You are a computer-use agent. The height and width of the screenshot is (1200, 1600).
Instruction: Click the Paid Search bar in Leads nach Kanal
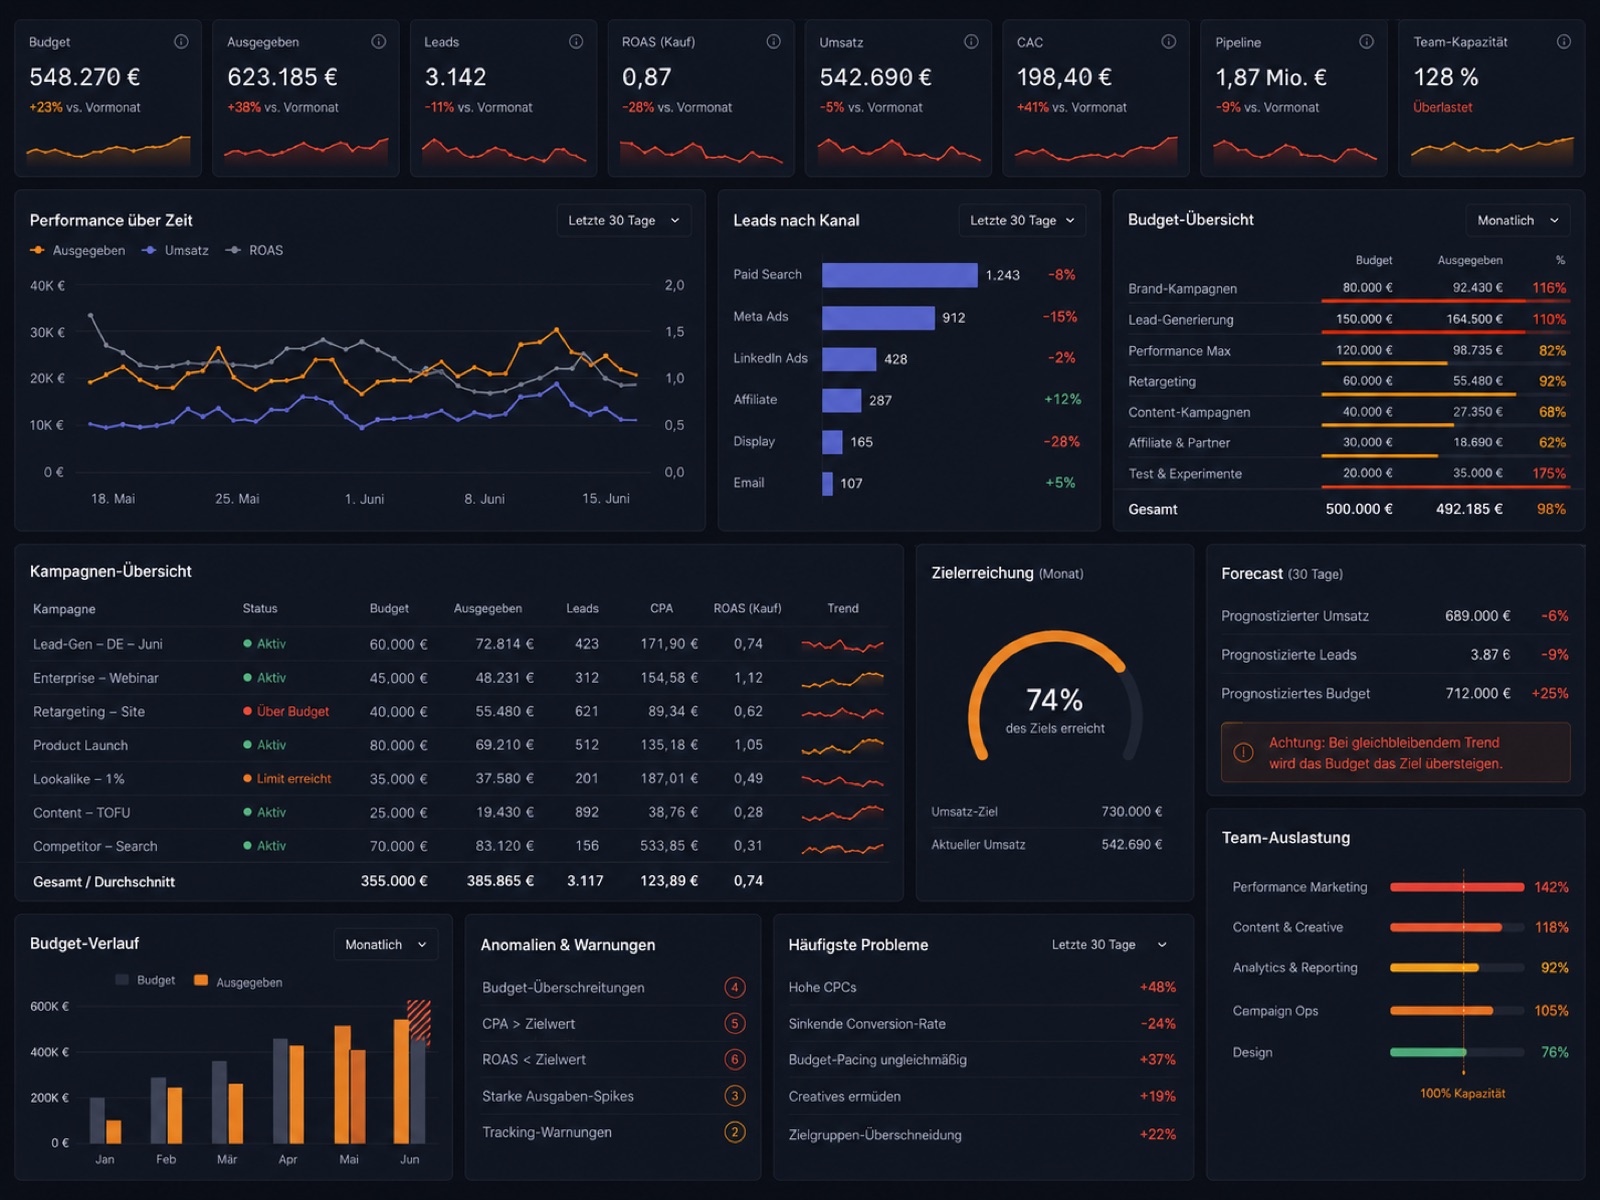coord(899,275)
